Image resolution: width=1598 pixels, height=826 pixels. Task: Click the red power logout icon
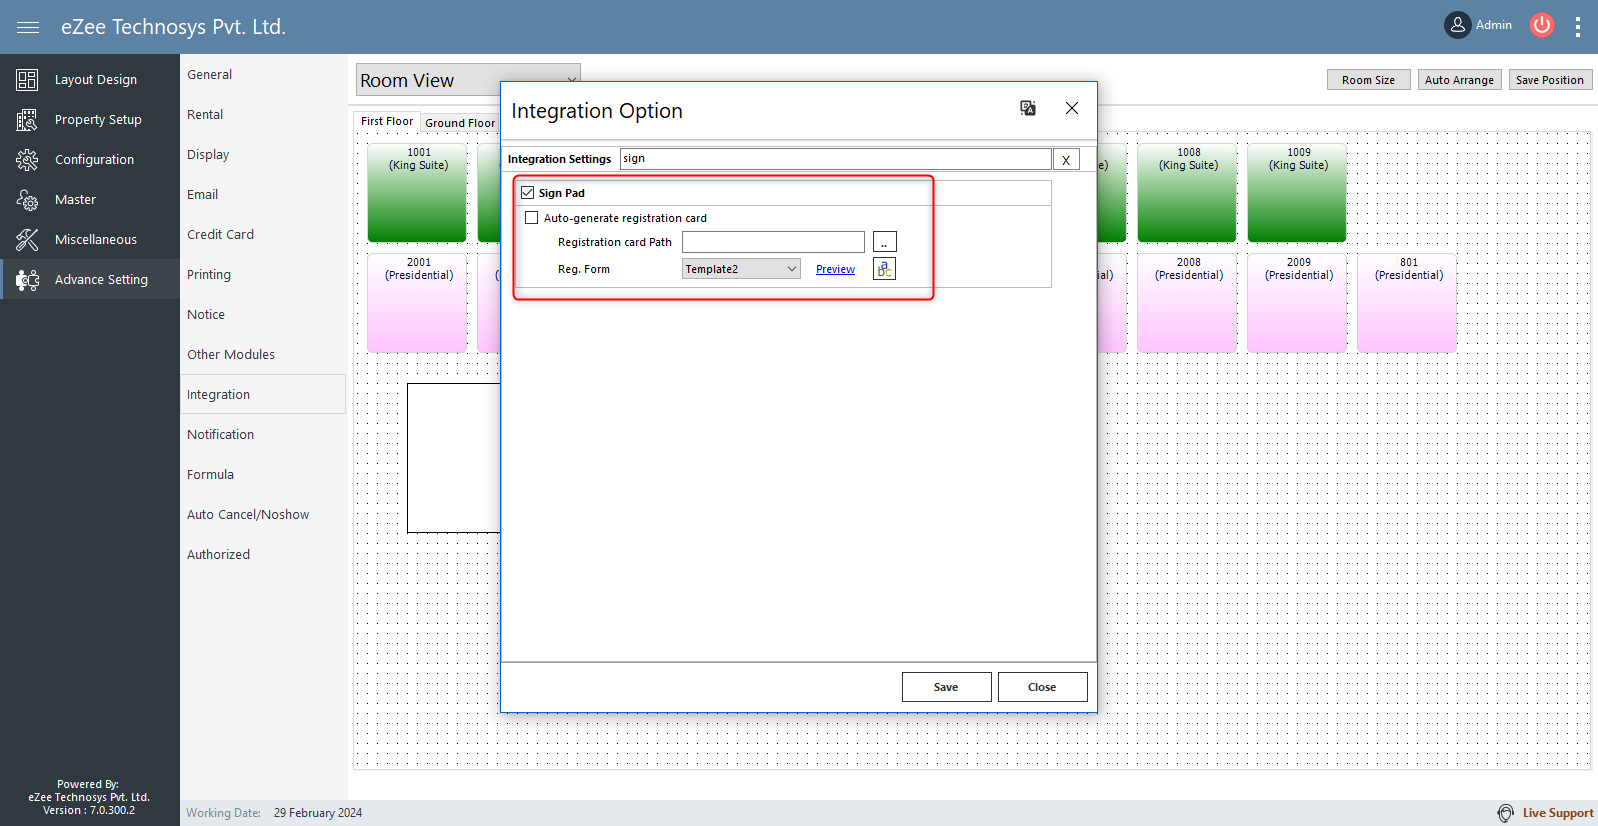(1542, 25)
